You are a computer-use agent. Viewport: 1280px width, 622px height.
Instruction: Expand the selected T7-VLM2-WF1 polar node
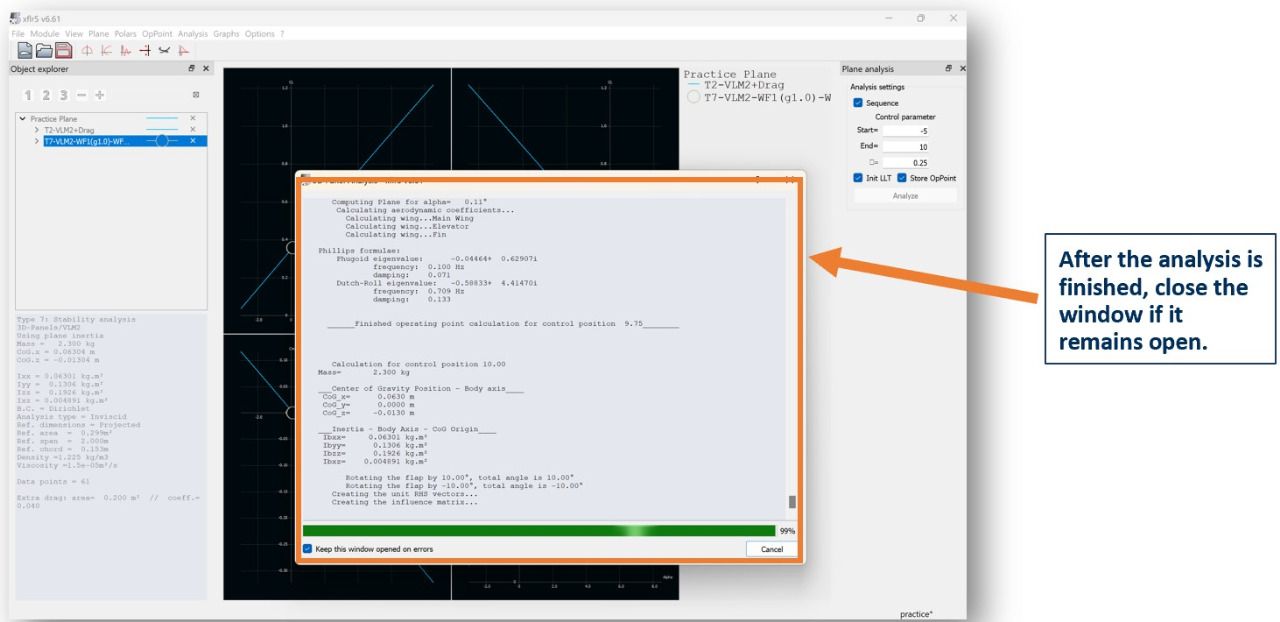coord(36,141)
